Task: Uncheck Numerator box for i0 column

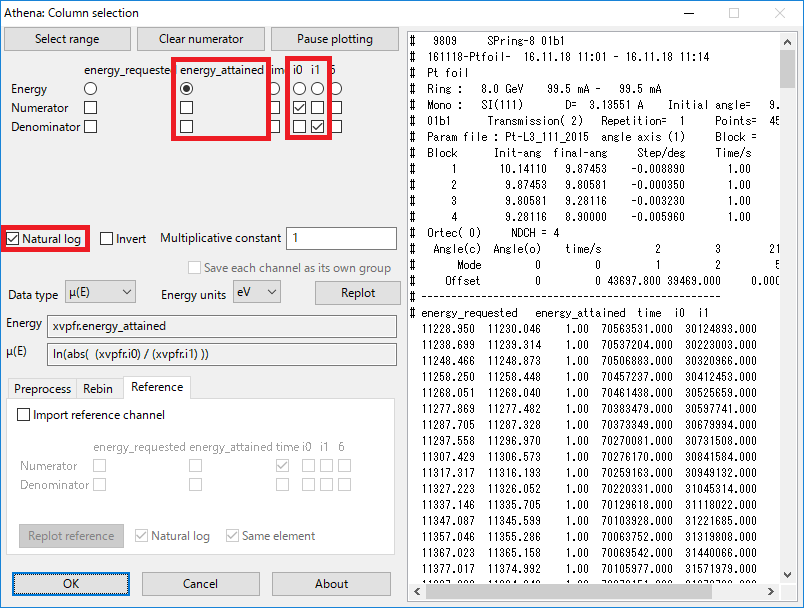Action: [x=299, y=108]
